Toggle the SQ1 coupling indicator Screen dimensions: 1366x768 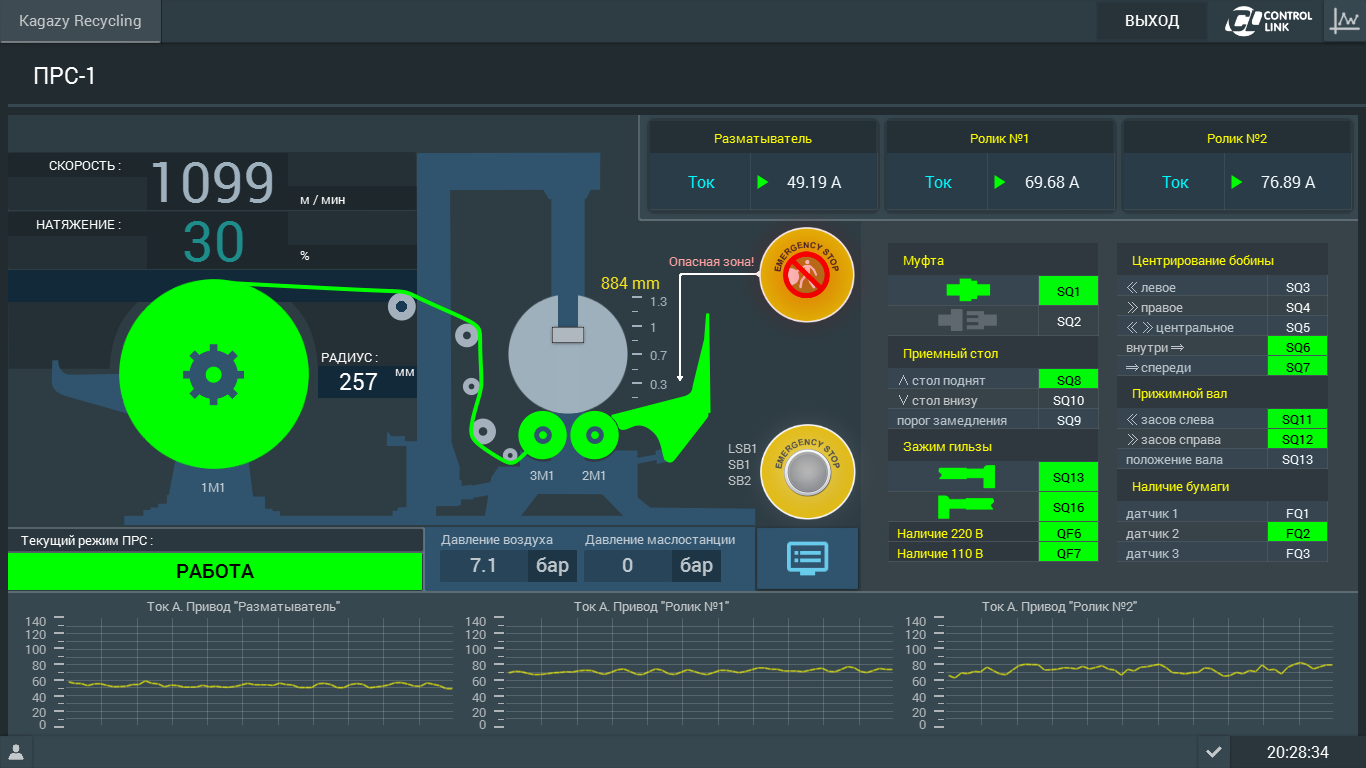[1068, 291]
